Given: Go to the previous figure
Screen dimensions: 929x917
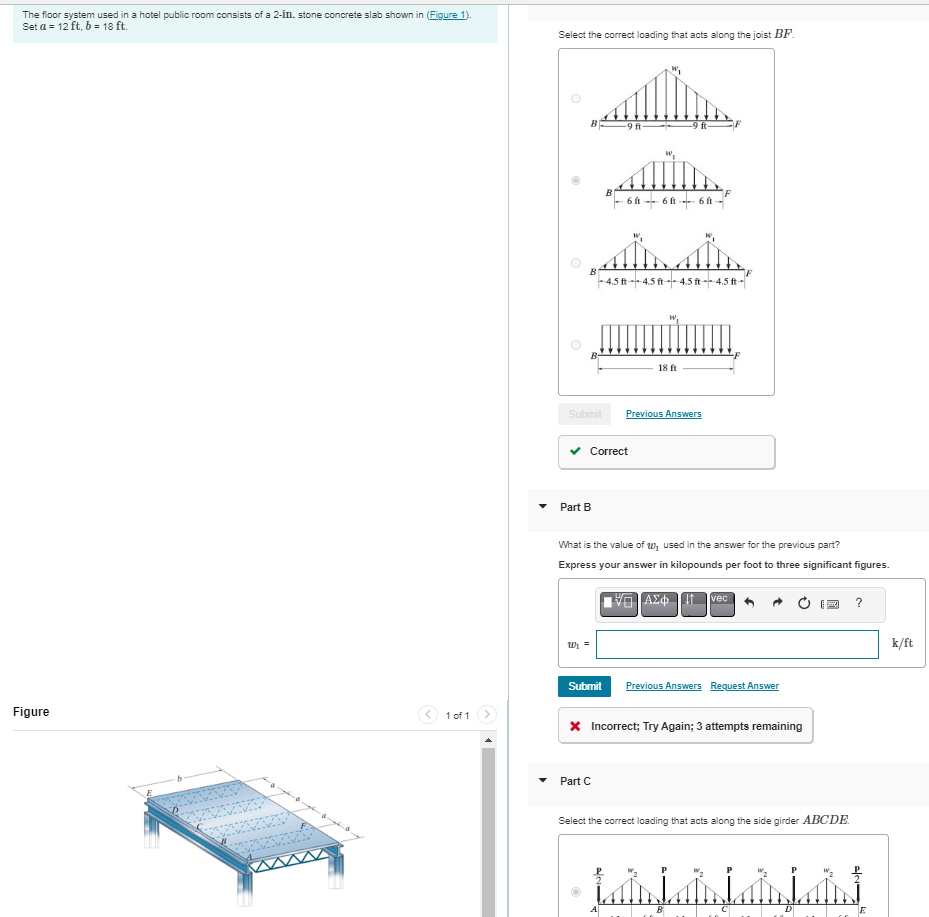Looking at the screenshot, I should pyautogui.click(x=428, y=714).
